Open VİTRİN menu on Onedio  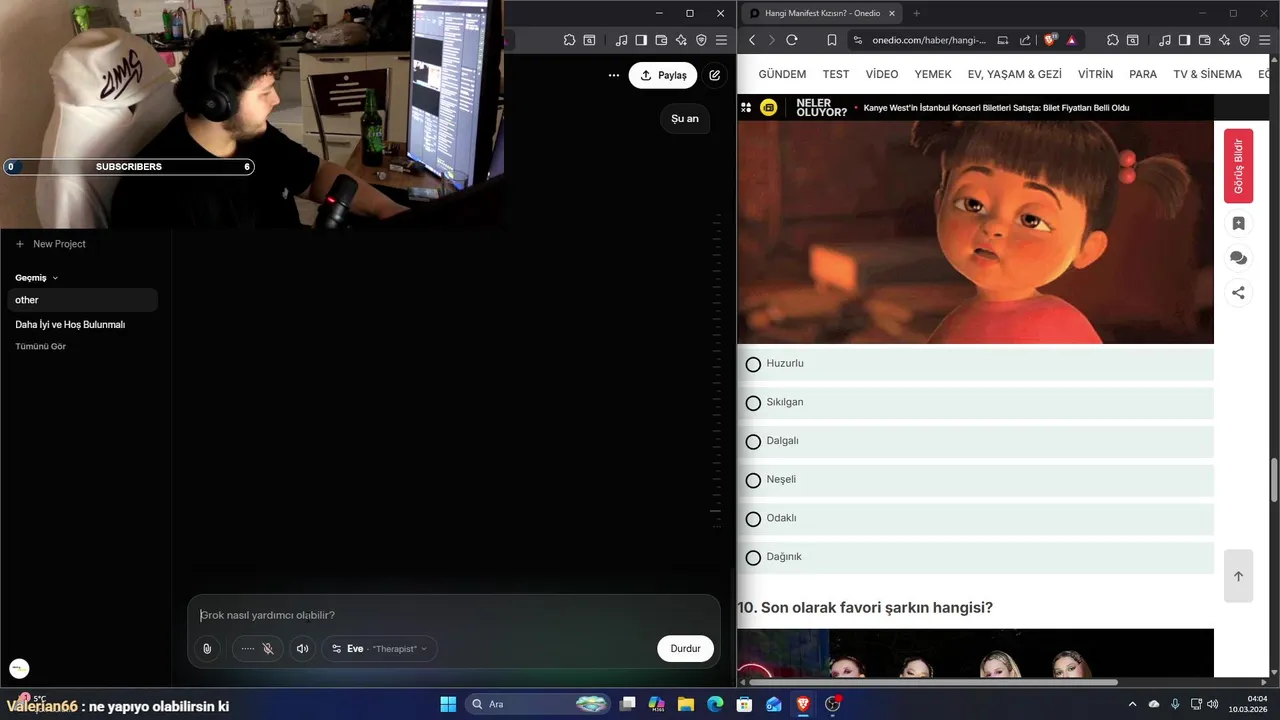(x=1095, y=74)
